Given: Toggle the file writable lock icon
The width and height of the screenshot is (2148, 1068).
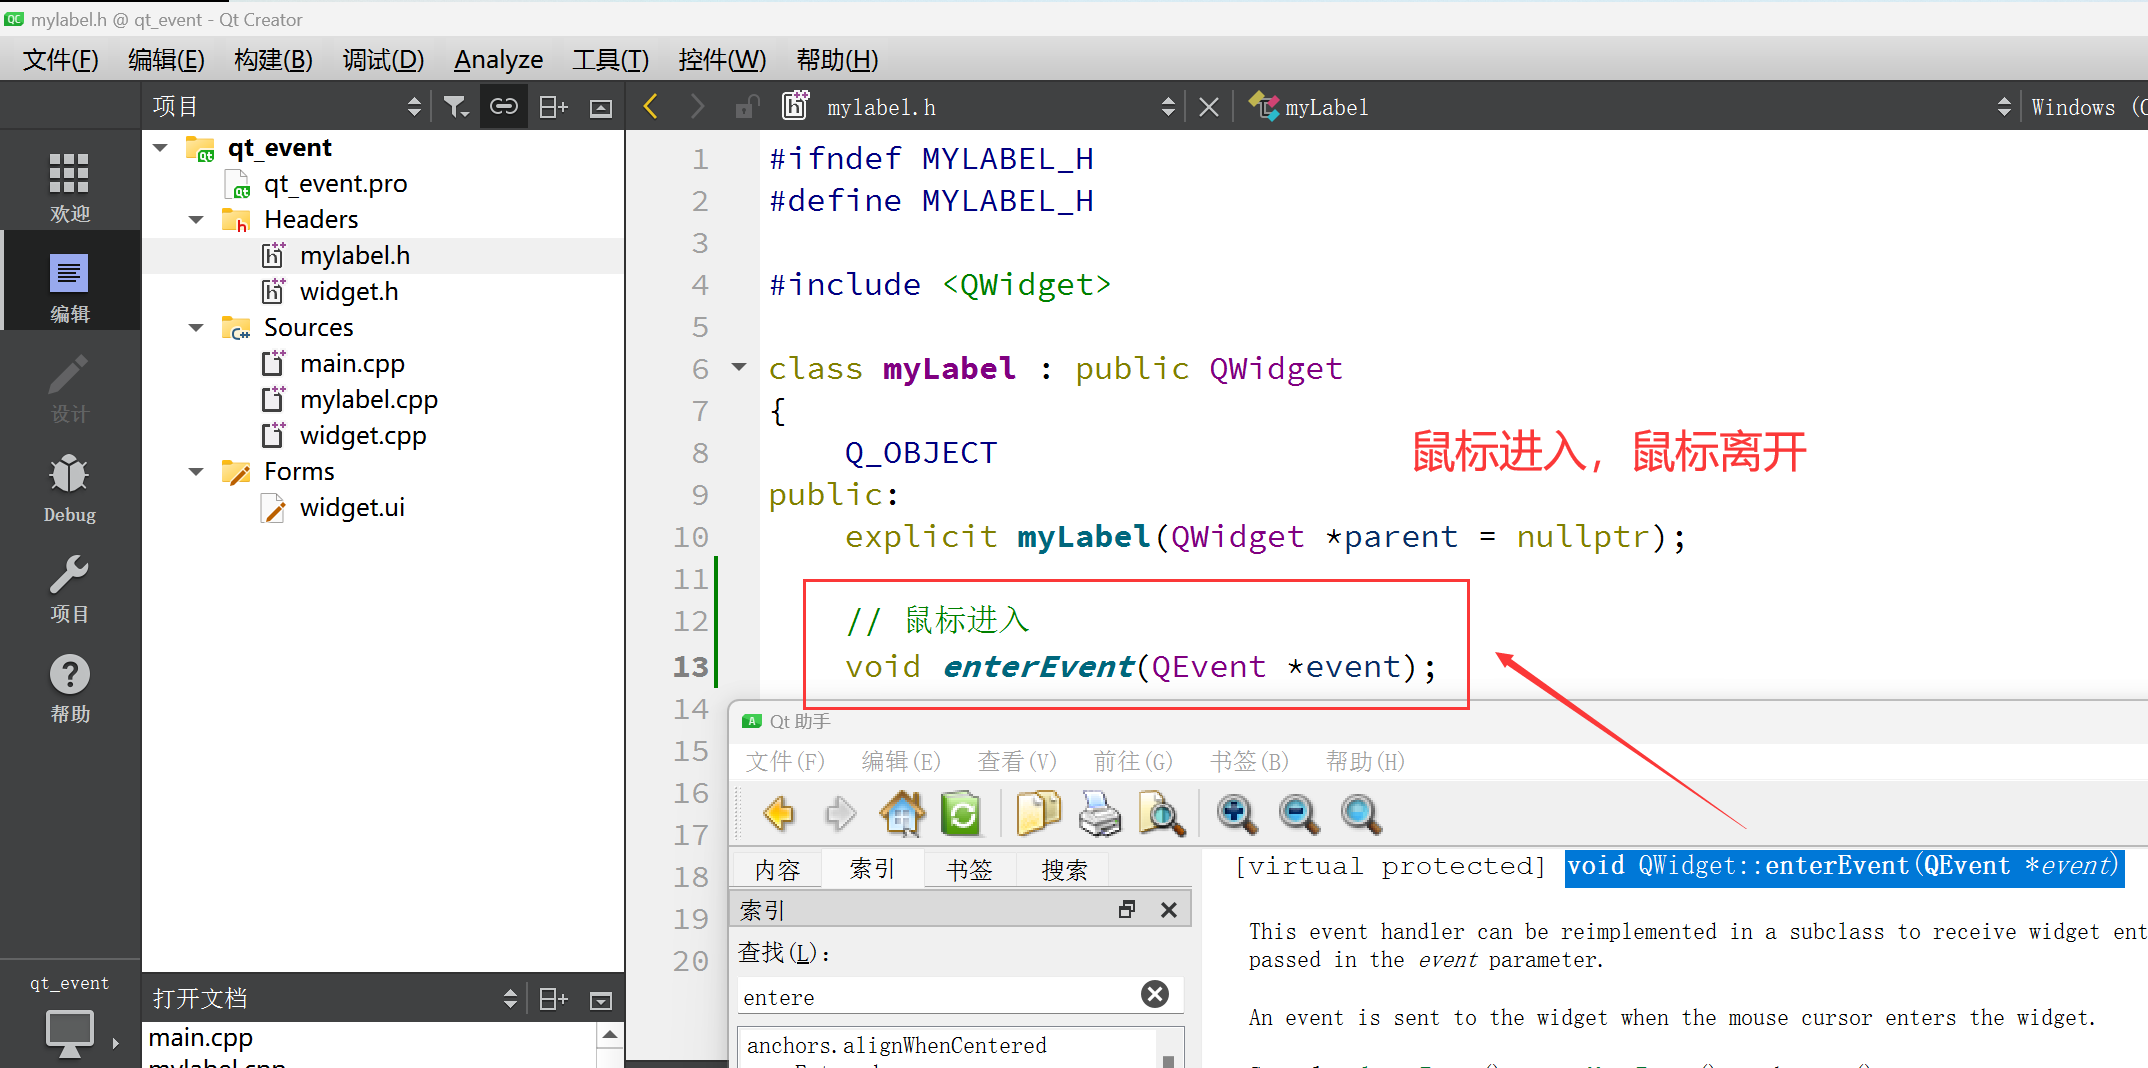Looking at the screenshot, I should click(x=746, y=107).
